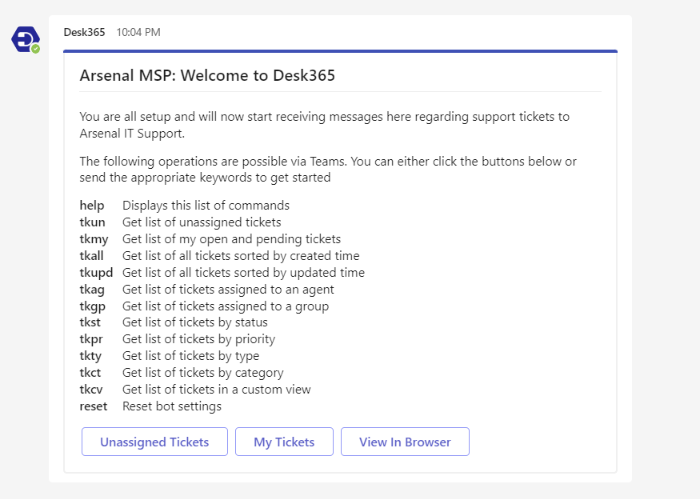
Task: Click the Desk365 bot avatar icon
Action: click(x=25, y=40)
